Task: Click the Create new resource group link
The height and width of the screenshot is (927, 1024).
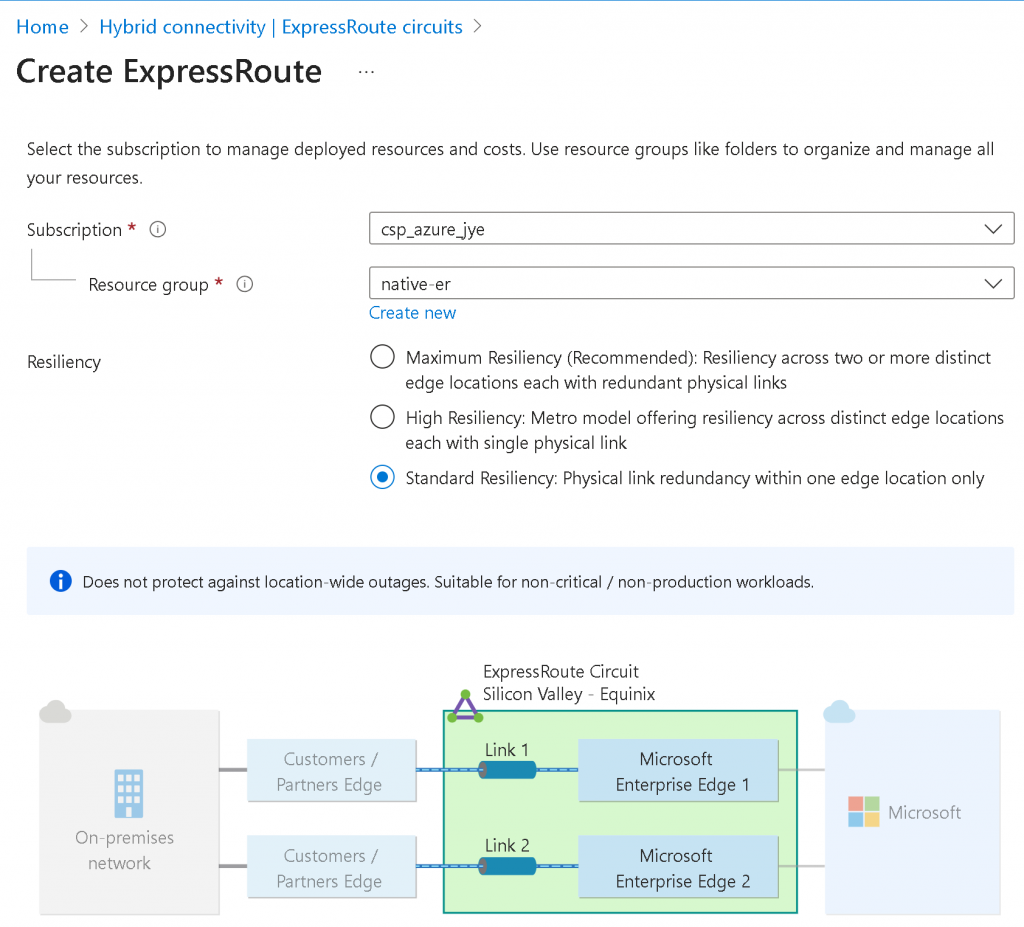Action: point(412,313)
